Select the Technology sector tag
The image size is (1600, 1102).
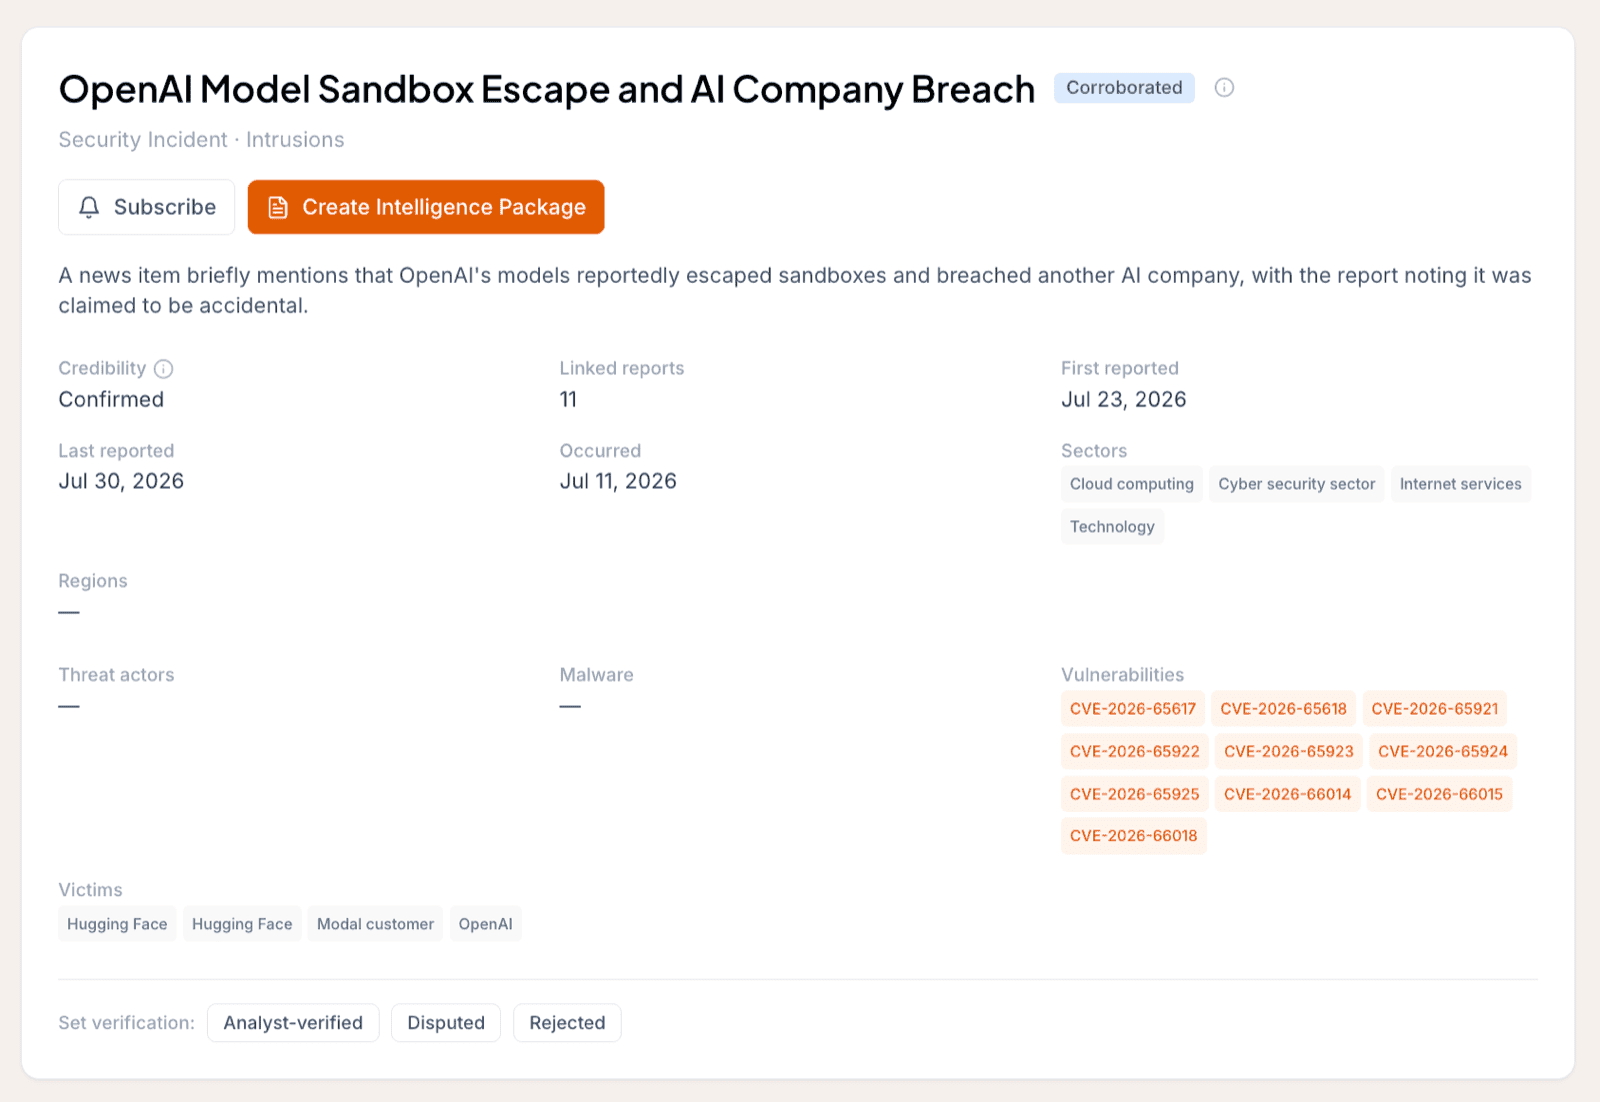pyautogui.click(x=1112, y=527)
